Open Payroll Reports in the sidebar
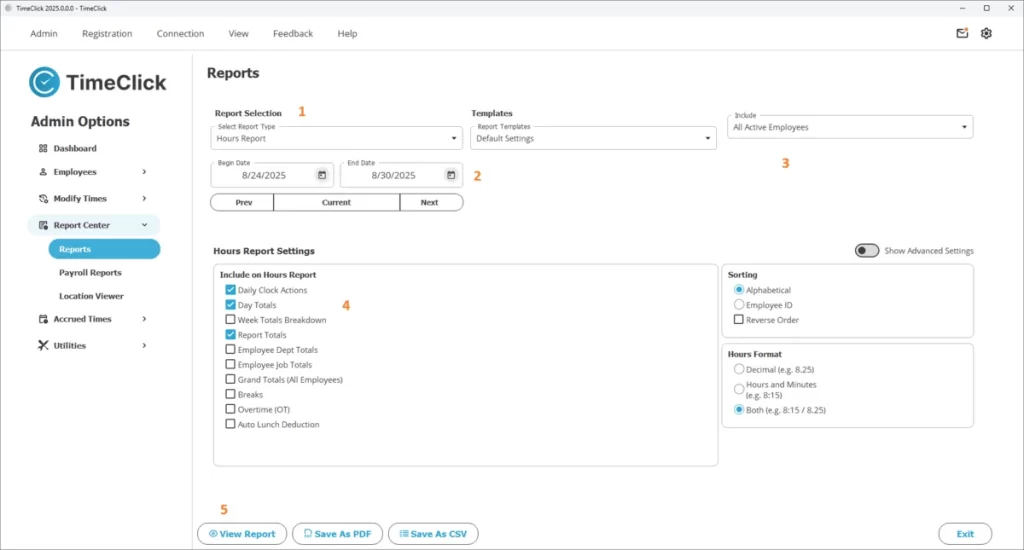 click(90, 273)
